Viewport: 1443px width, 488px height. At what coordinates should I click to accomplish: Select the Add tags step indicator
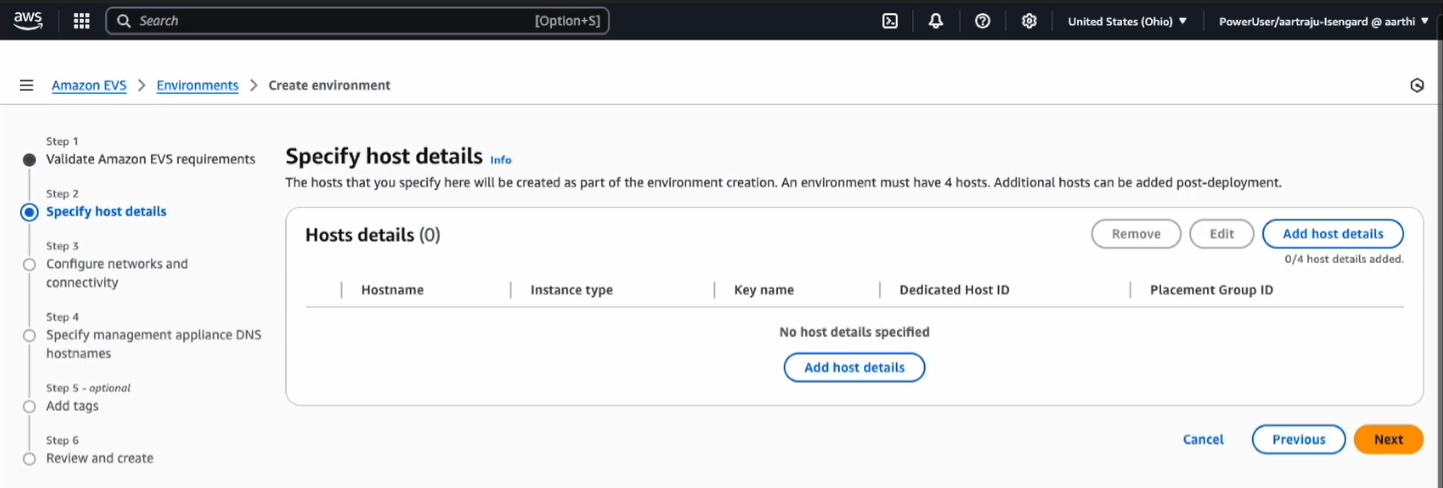coord(29,406)
